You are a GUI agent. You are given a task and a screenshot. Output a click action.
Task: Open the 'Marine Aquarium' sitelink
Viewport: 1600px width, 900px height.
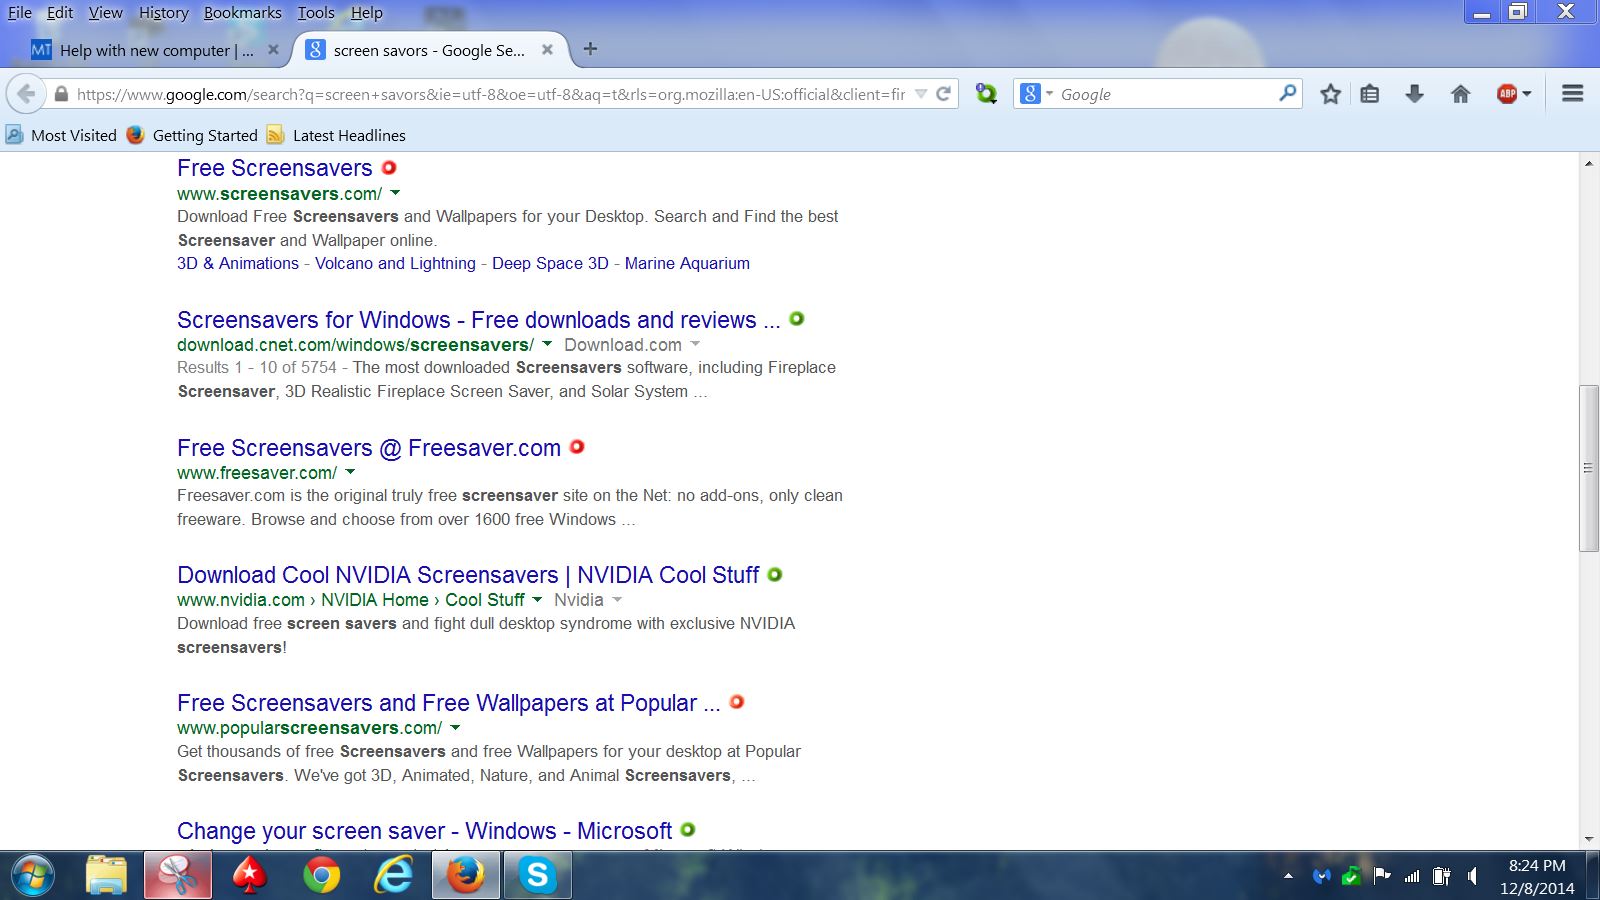(x=687, y=263)
